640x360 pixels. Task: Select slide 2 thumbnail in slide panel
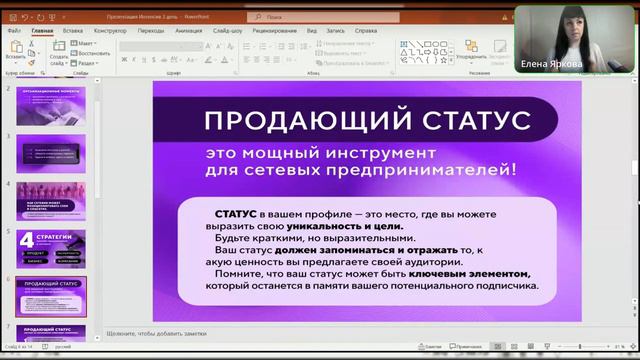click(51, 106)
